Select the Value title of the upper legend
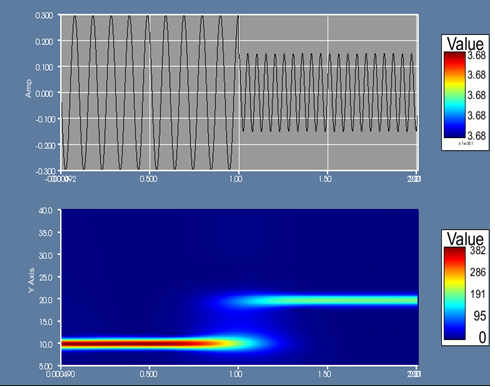The image size is (495, 387). (465, 44)
